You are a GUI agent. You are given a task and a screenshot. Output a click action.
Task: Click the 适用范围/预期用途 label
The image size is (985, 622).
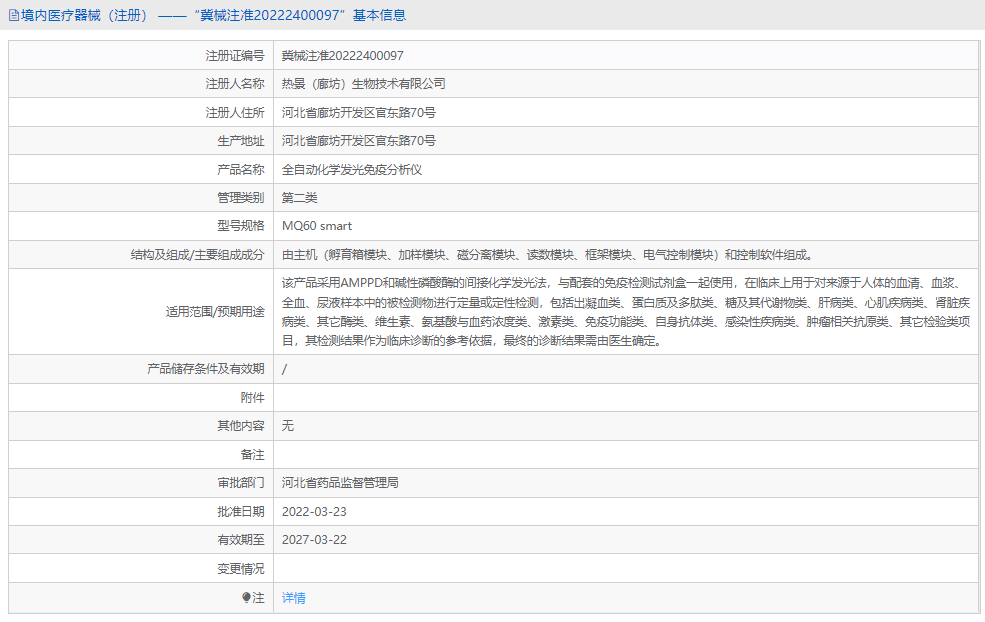pos(215,312)
